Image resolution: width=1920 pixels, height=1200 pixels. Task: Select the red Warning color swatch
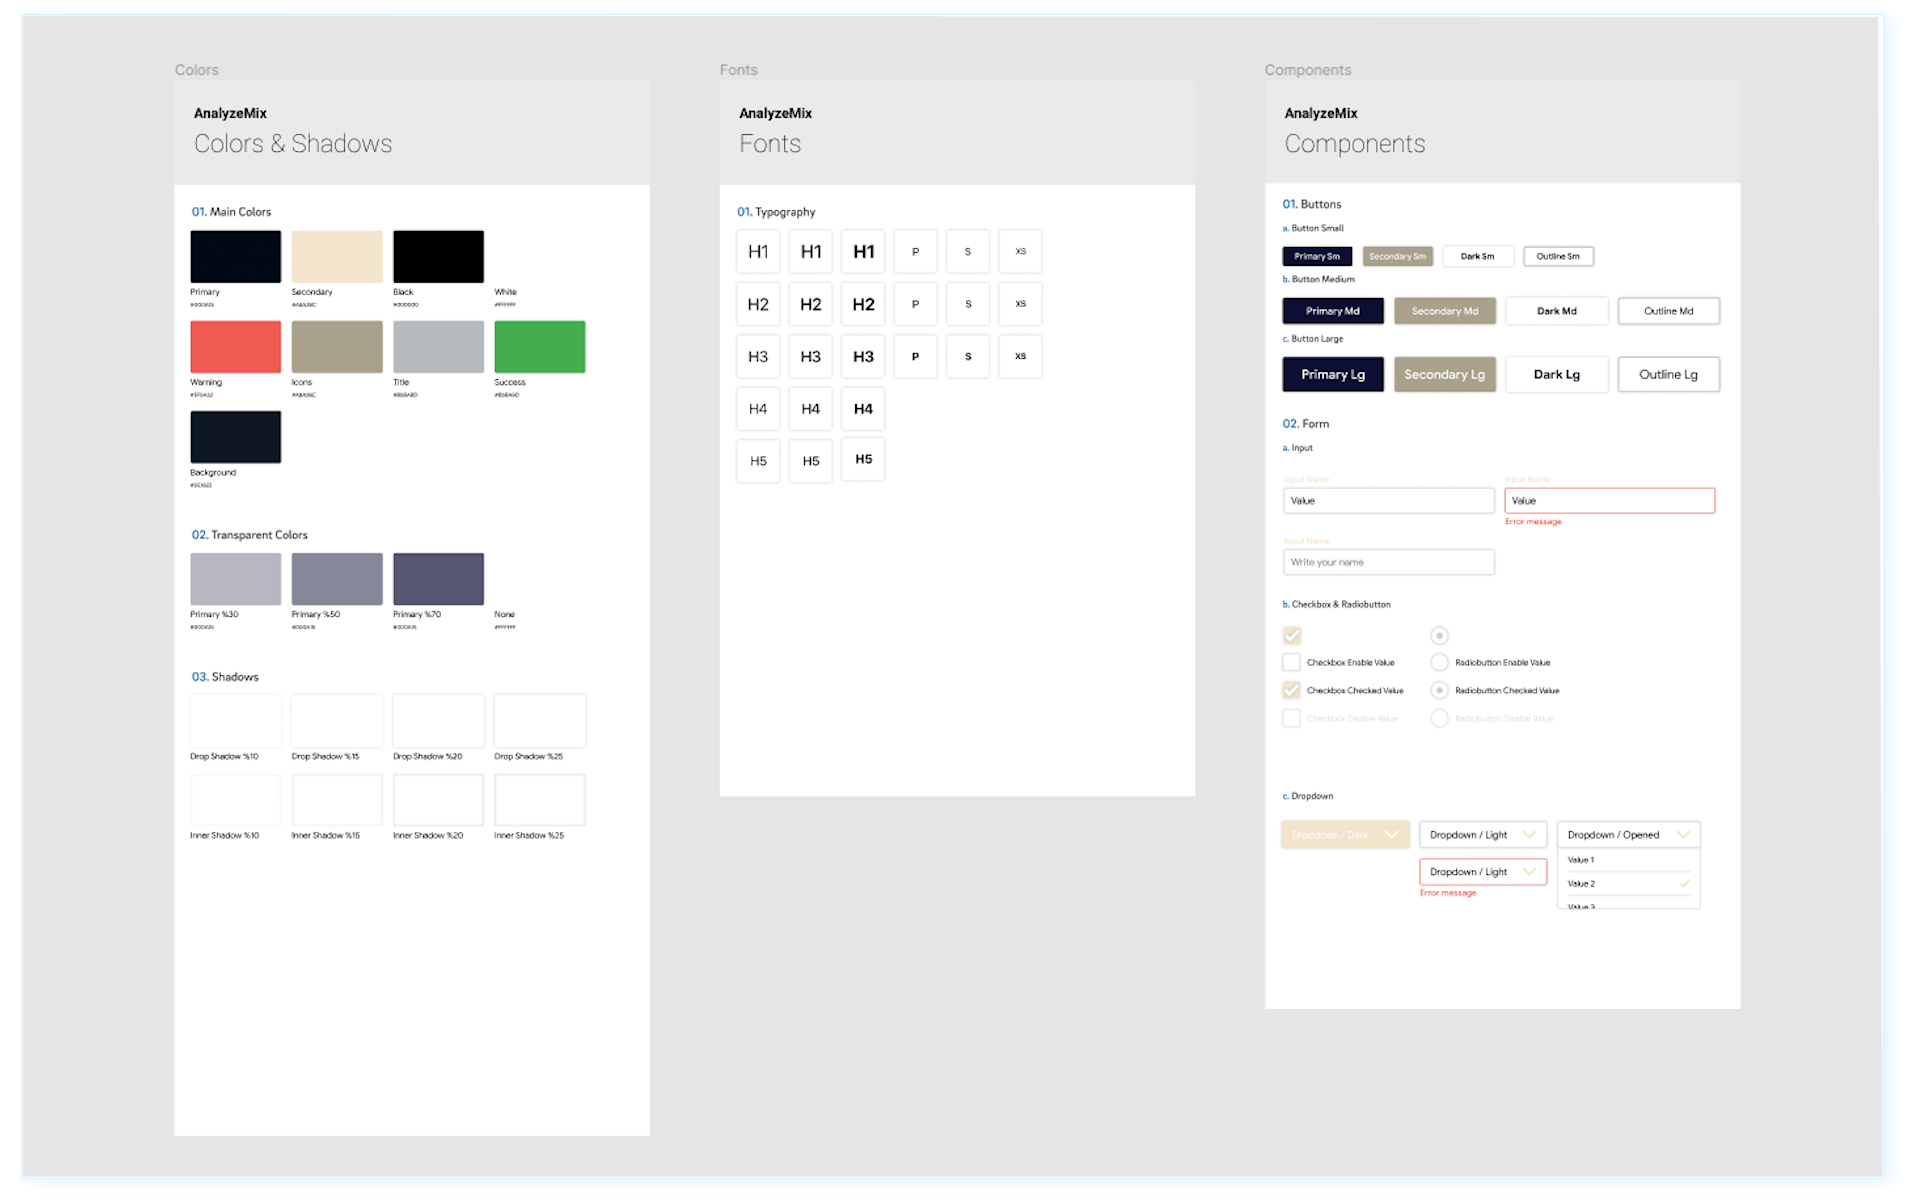[x=235, y=347]
